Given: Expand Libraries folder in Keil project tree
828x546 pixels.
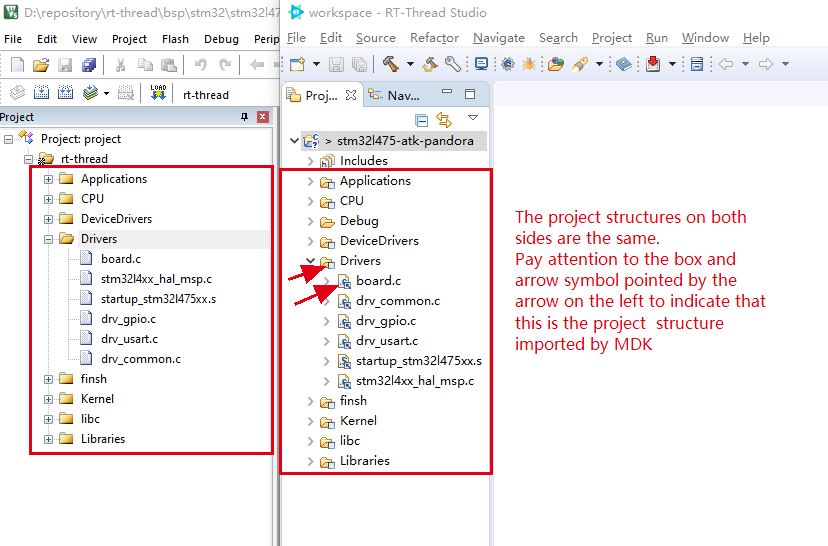Looking at the screenshot, I should click(x=49, y=439).
